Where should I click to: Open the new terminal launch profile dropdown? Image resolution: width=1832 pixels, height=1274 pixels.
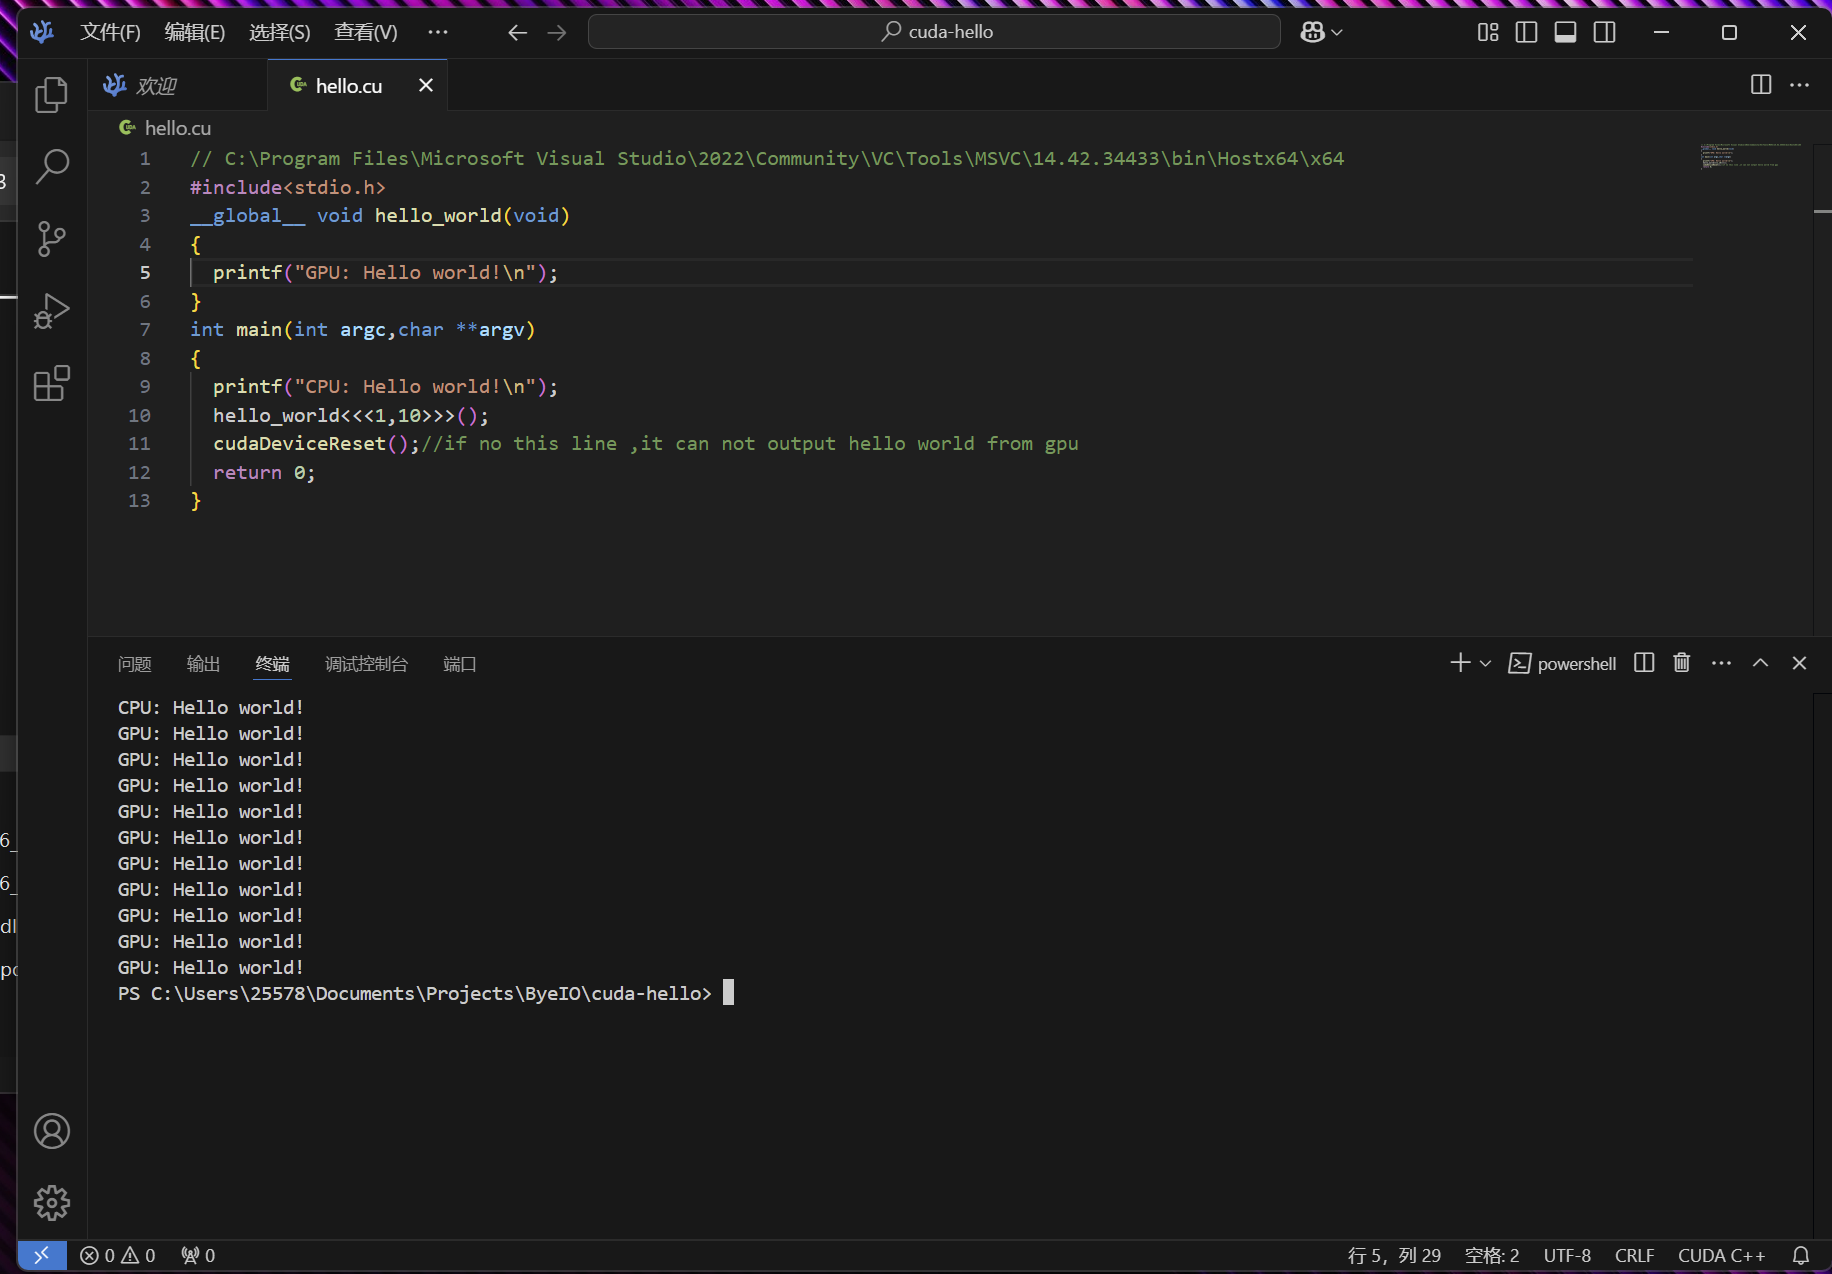tap(1485, 663)
